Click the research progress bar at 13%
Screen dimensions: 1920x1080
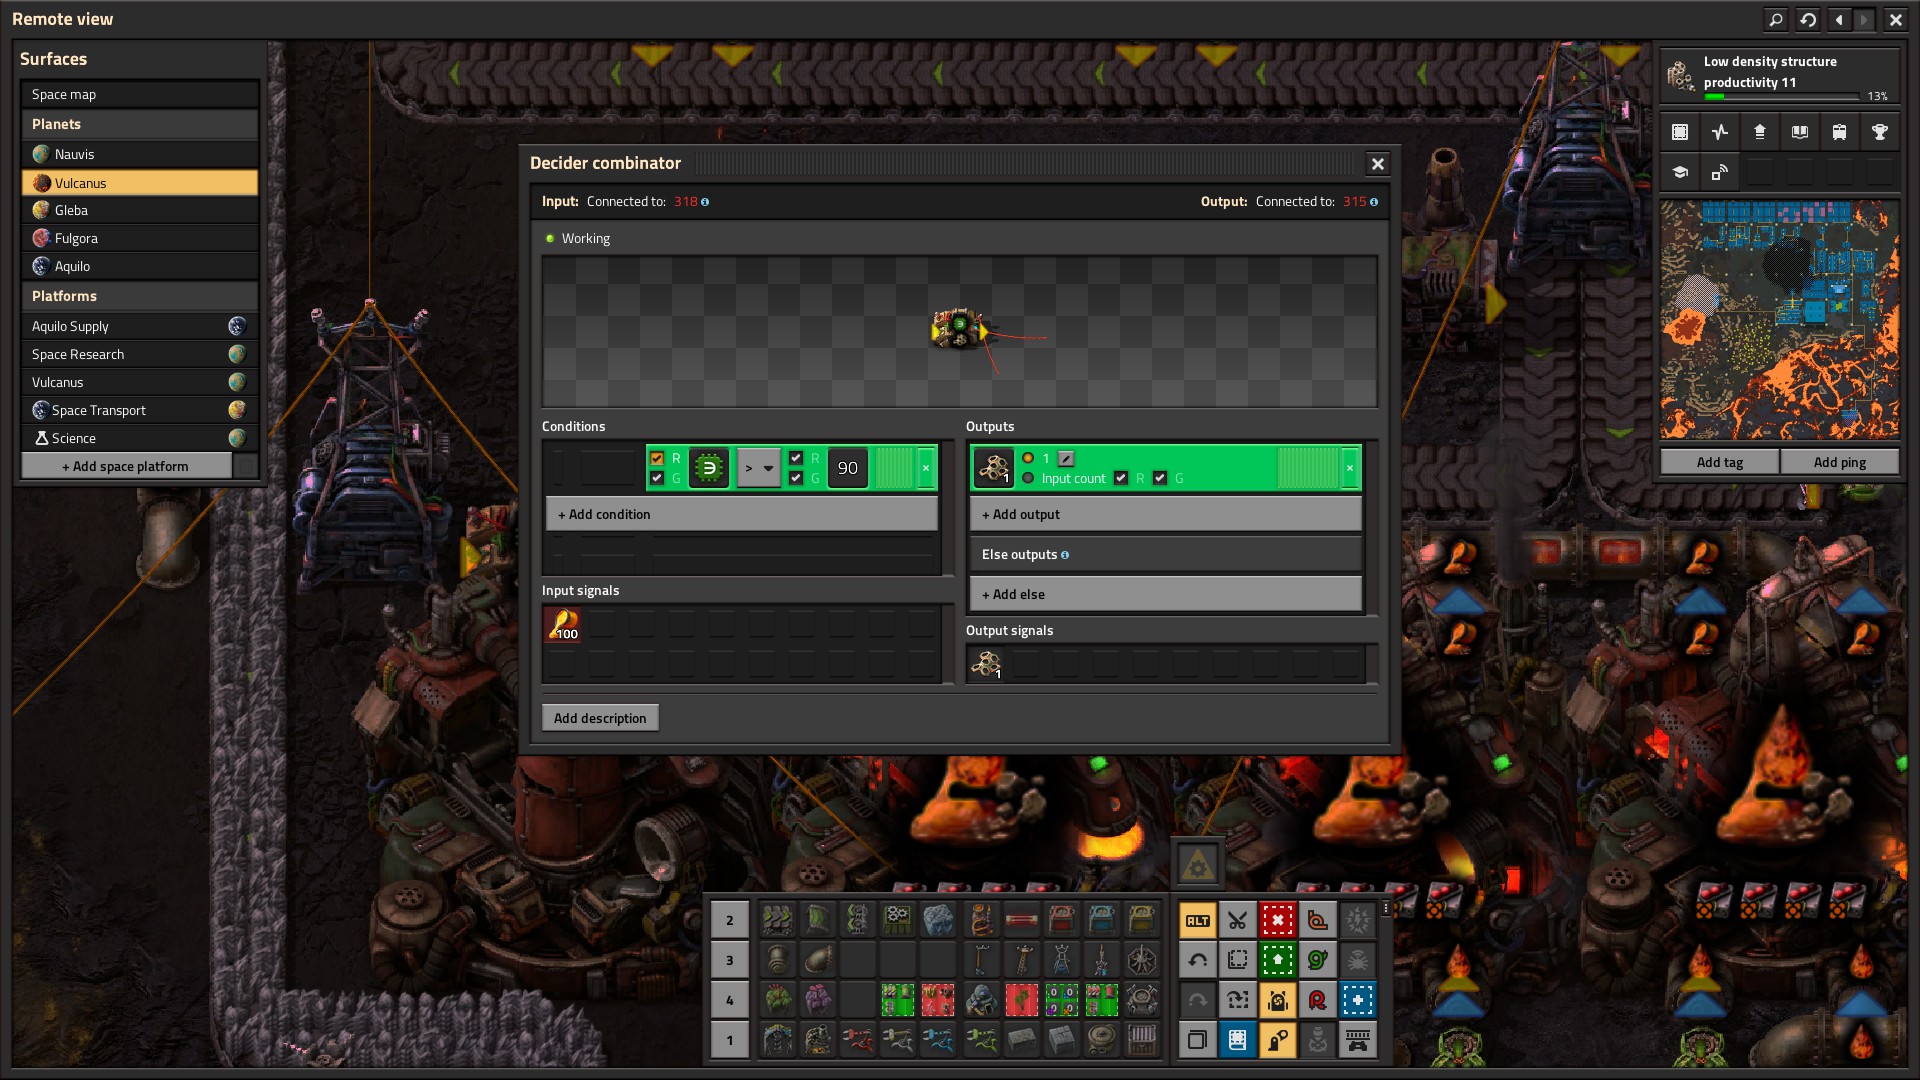[1781, 97]
